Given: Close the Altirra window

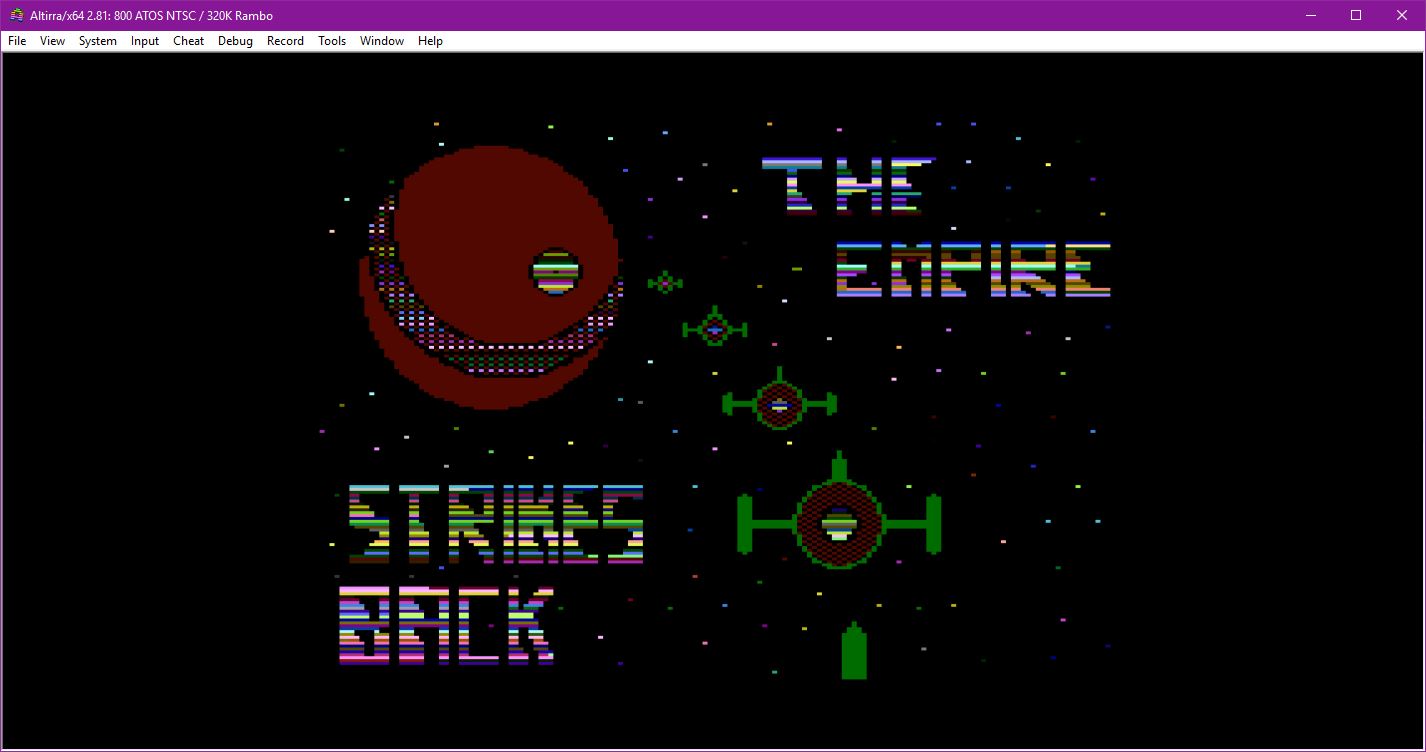Looking at the screenshot, I should coord(1402,15).
